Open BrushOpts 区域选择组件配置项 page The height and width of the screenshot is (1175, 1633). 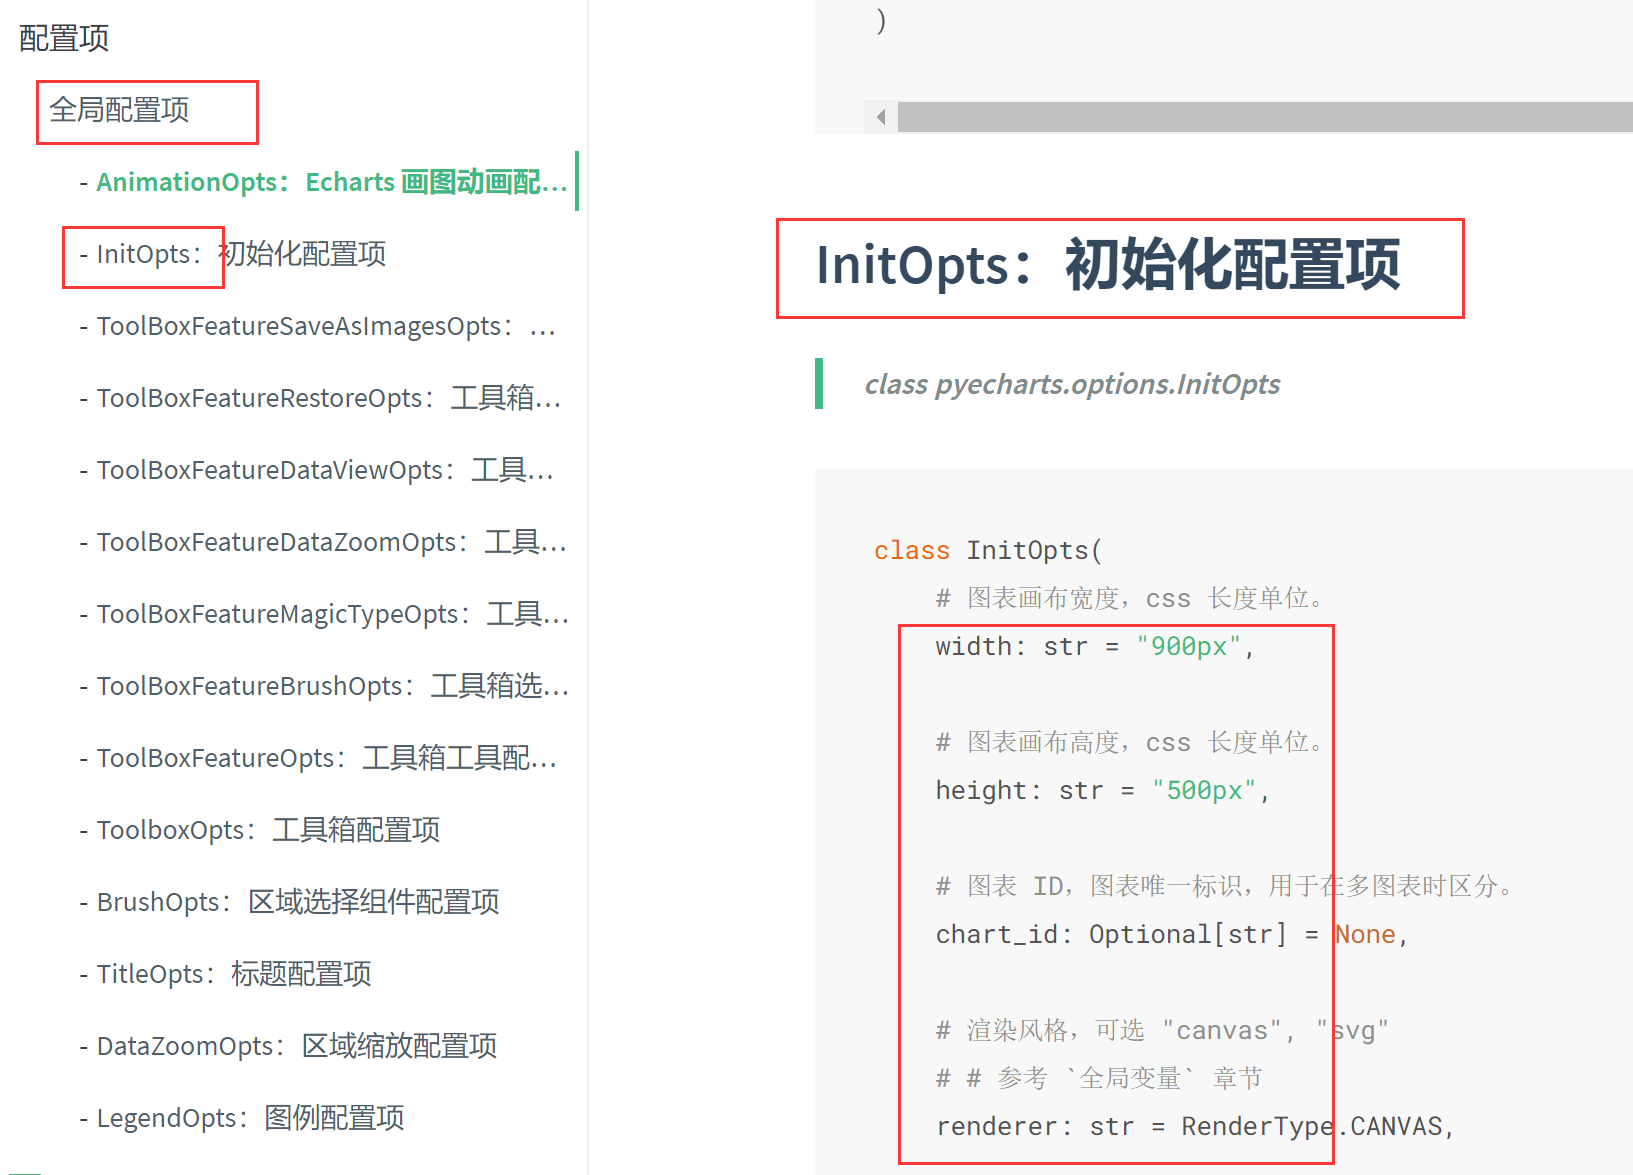coord(290,902)
